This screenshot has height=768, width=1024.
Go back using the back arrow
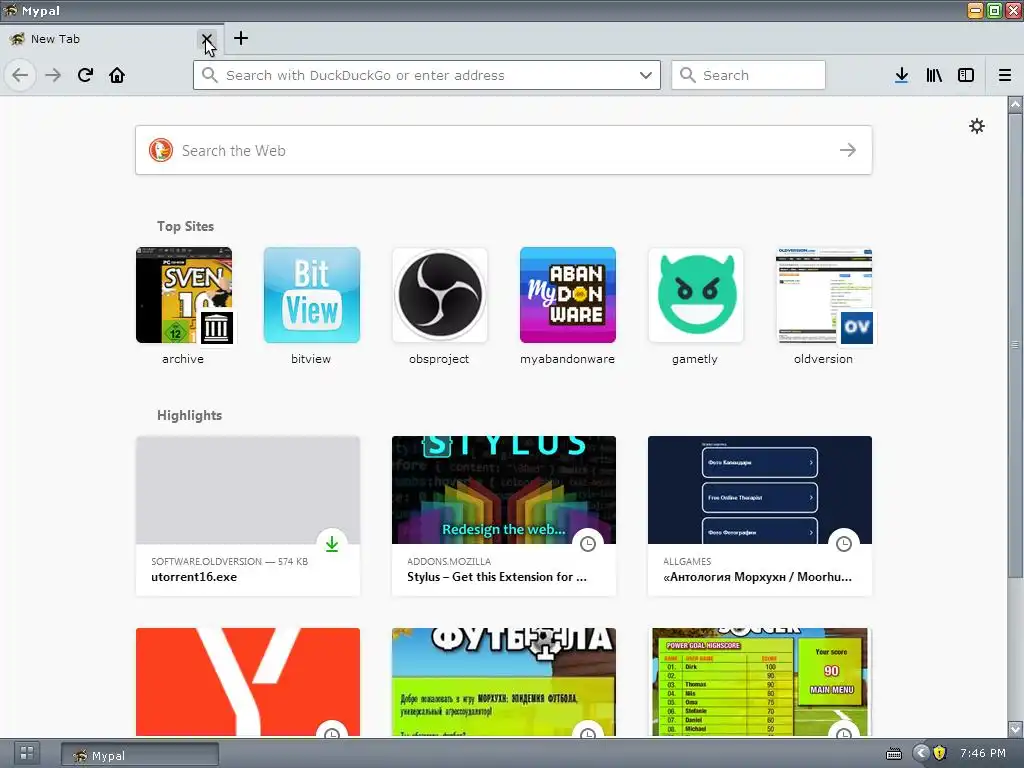20,75
